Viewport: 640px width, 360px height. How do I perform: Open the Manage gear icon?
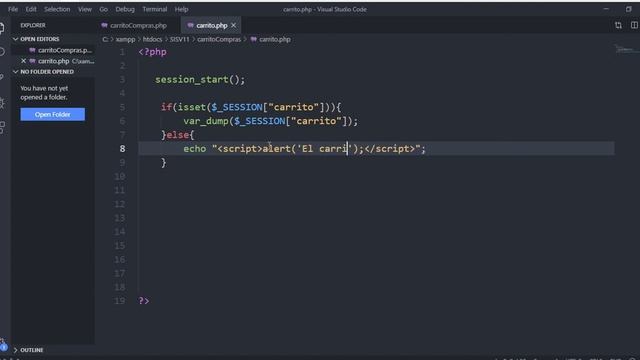pos(3,343)
